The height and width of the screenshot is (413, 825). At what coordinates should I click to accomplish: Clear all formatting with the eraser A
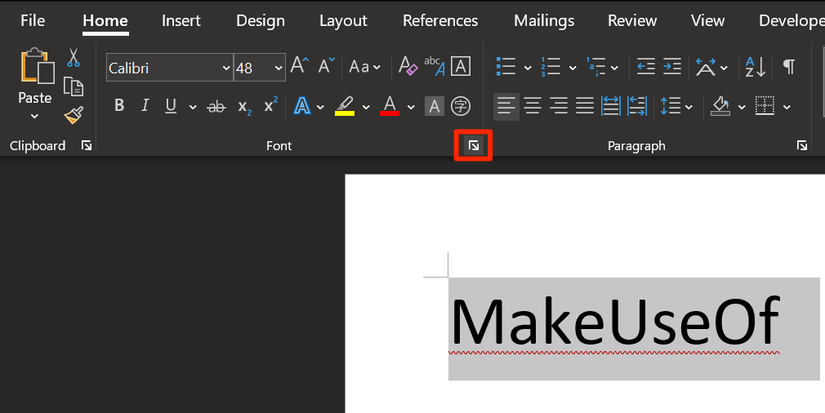pyautogui.click(x=407, y=67)
